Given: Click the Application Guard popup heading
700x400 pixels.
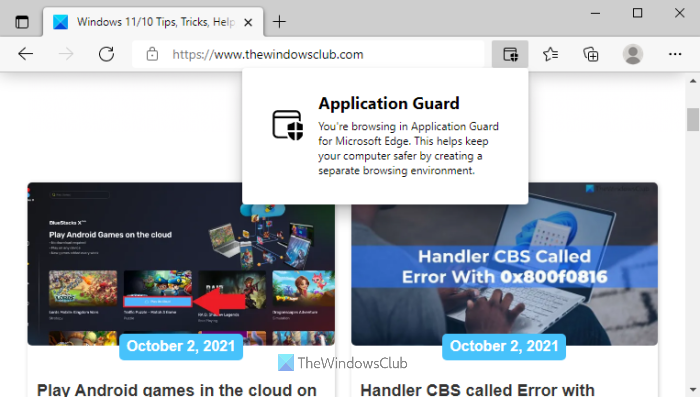Looking at the screenshot, I should click(x=388, y=103).
